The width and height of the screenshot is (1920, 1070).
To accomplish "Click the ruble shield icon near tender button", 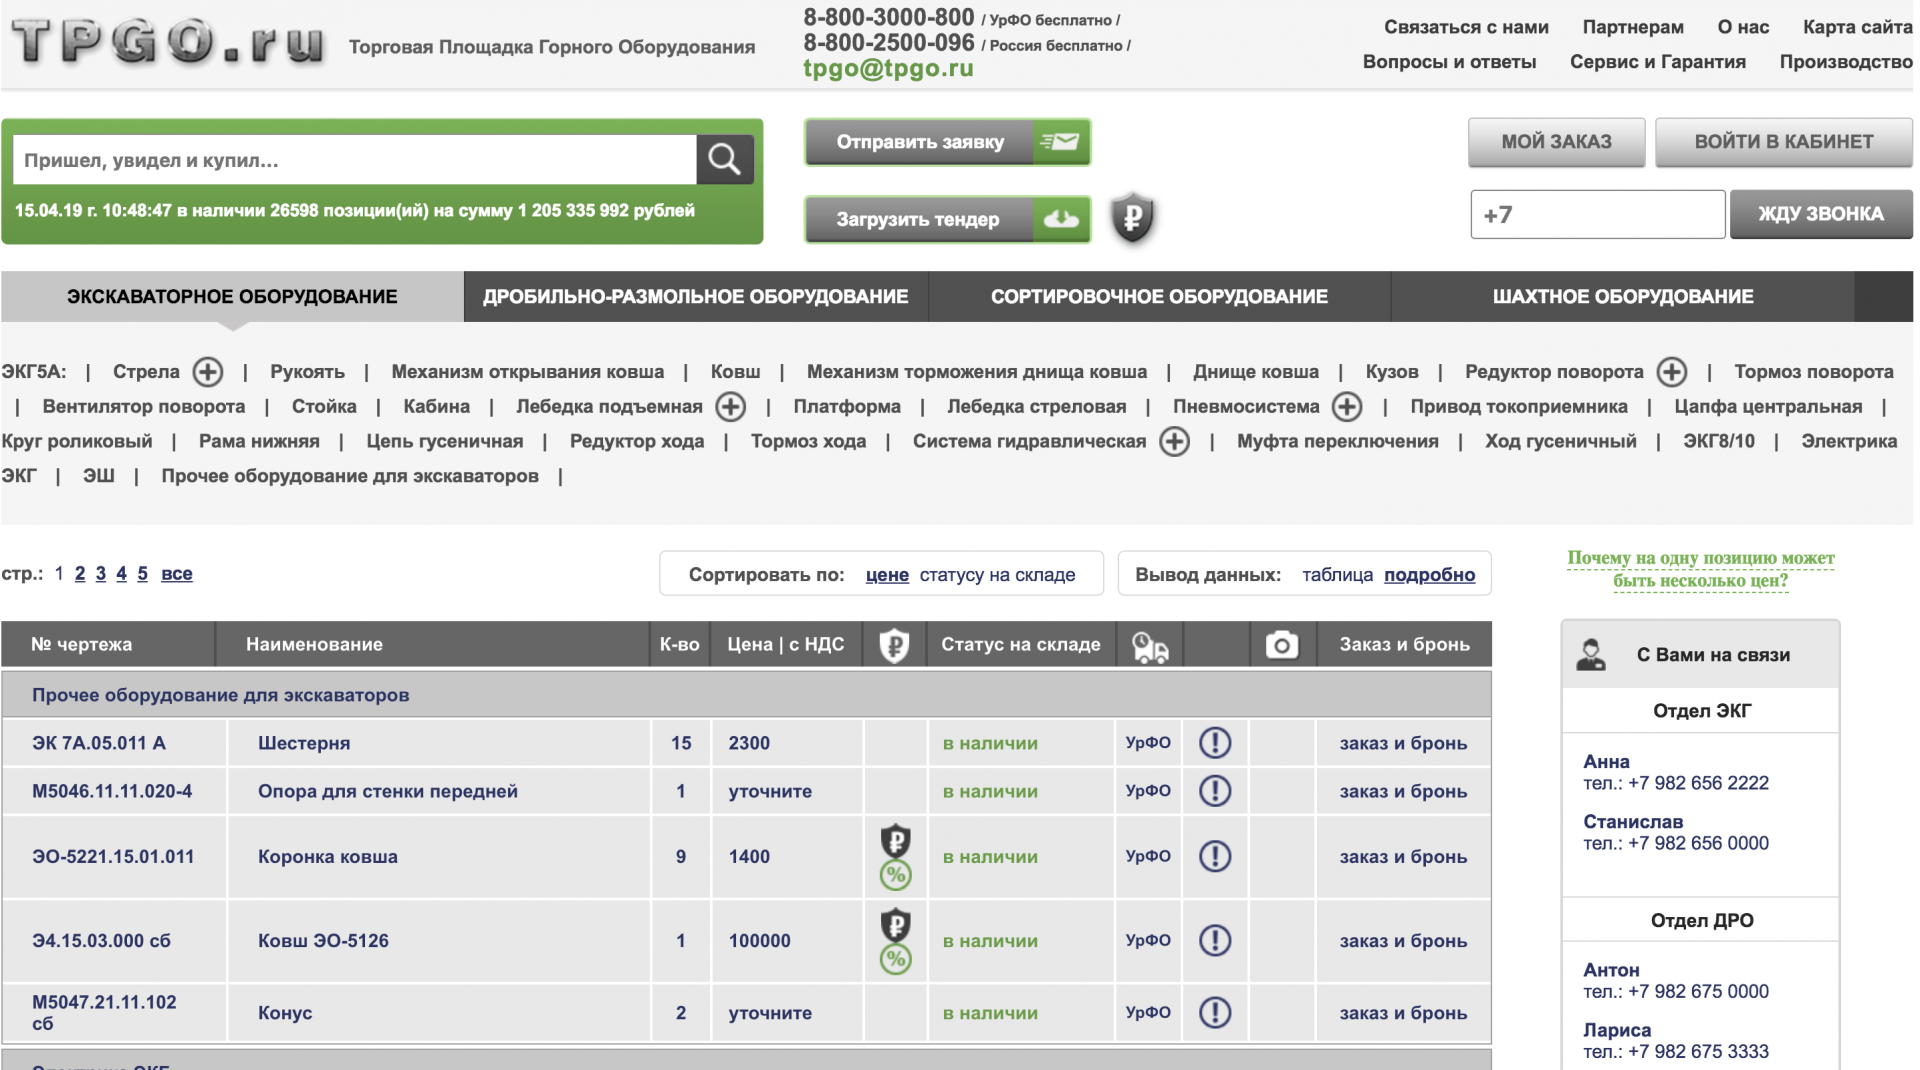I will click(1132, 217).
